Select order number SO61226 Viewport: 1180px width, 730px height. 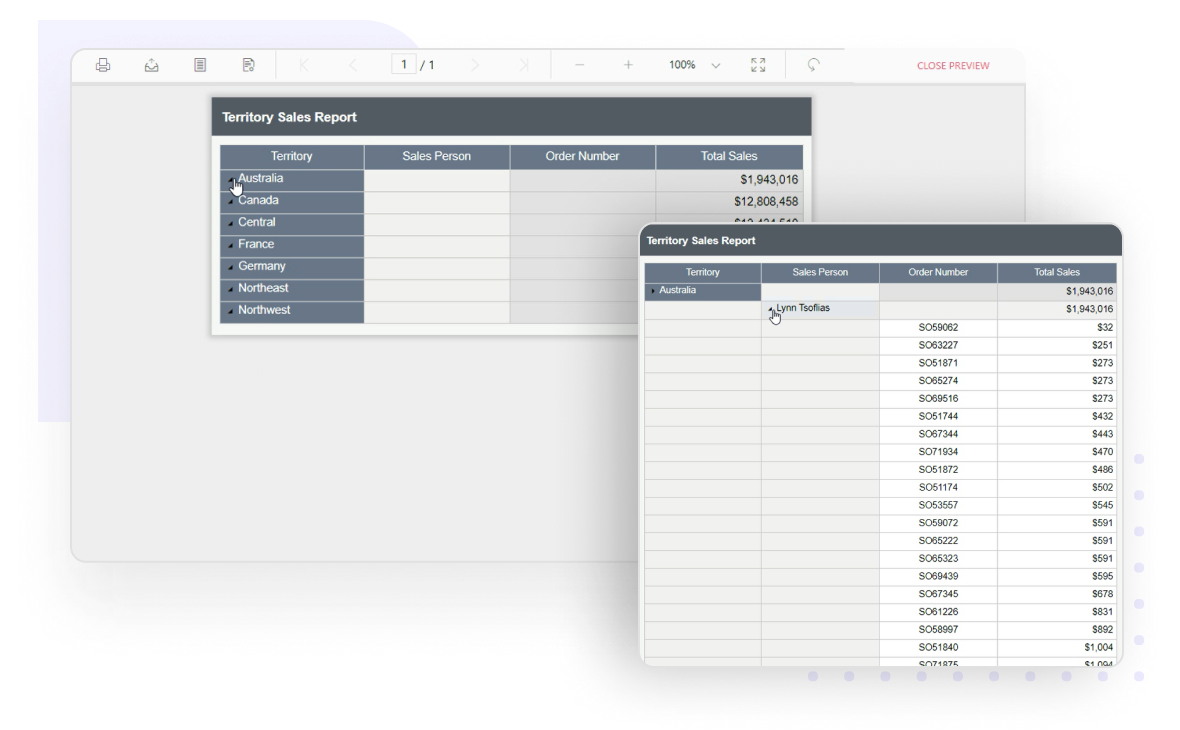938,612
